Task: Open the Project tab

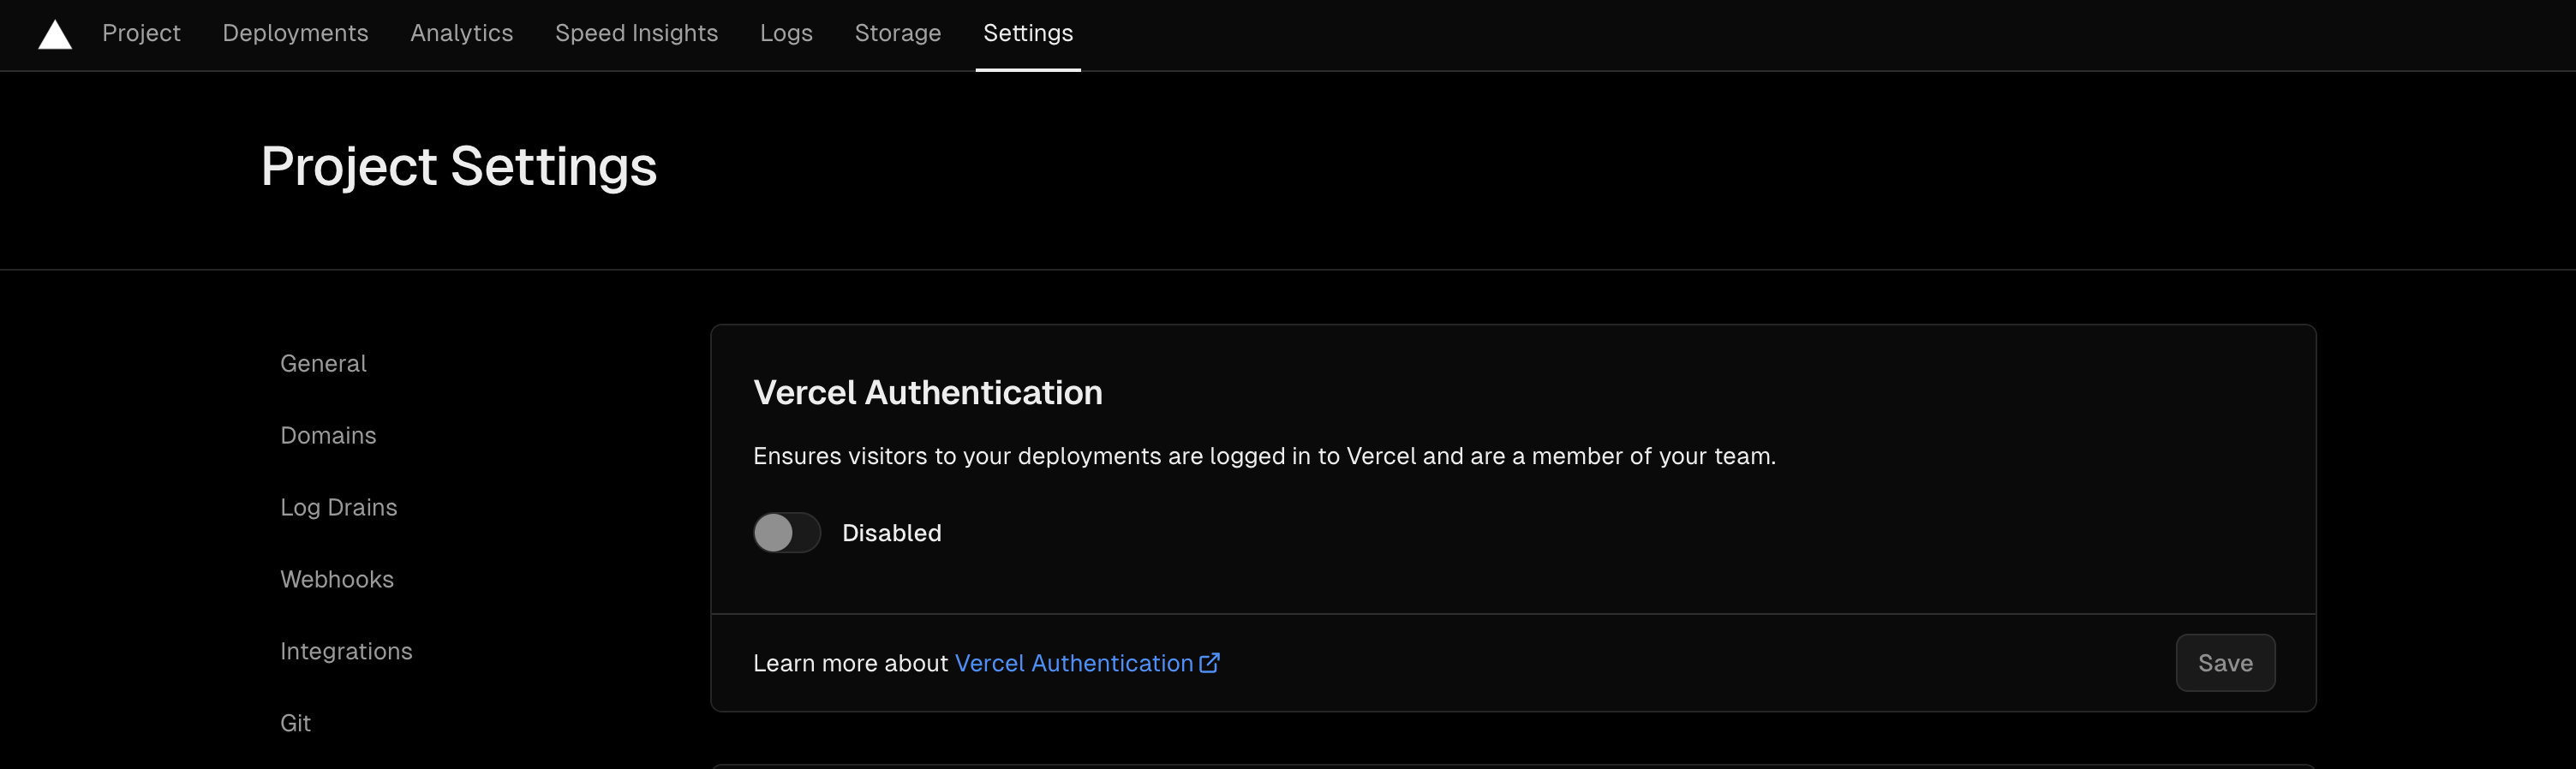Action: pyautogui.click(x=141, y=33)
